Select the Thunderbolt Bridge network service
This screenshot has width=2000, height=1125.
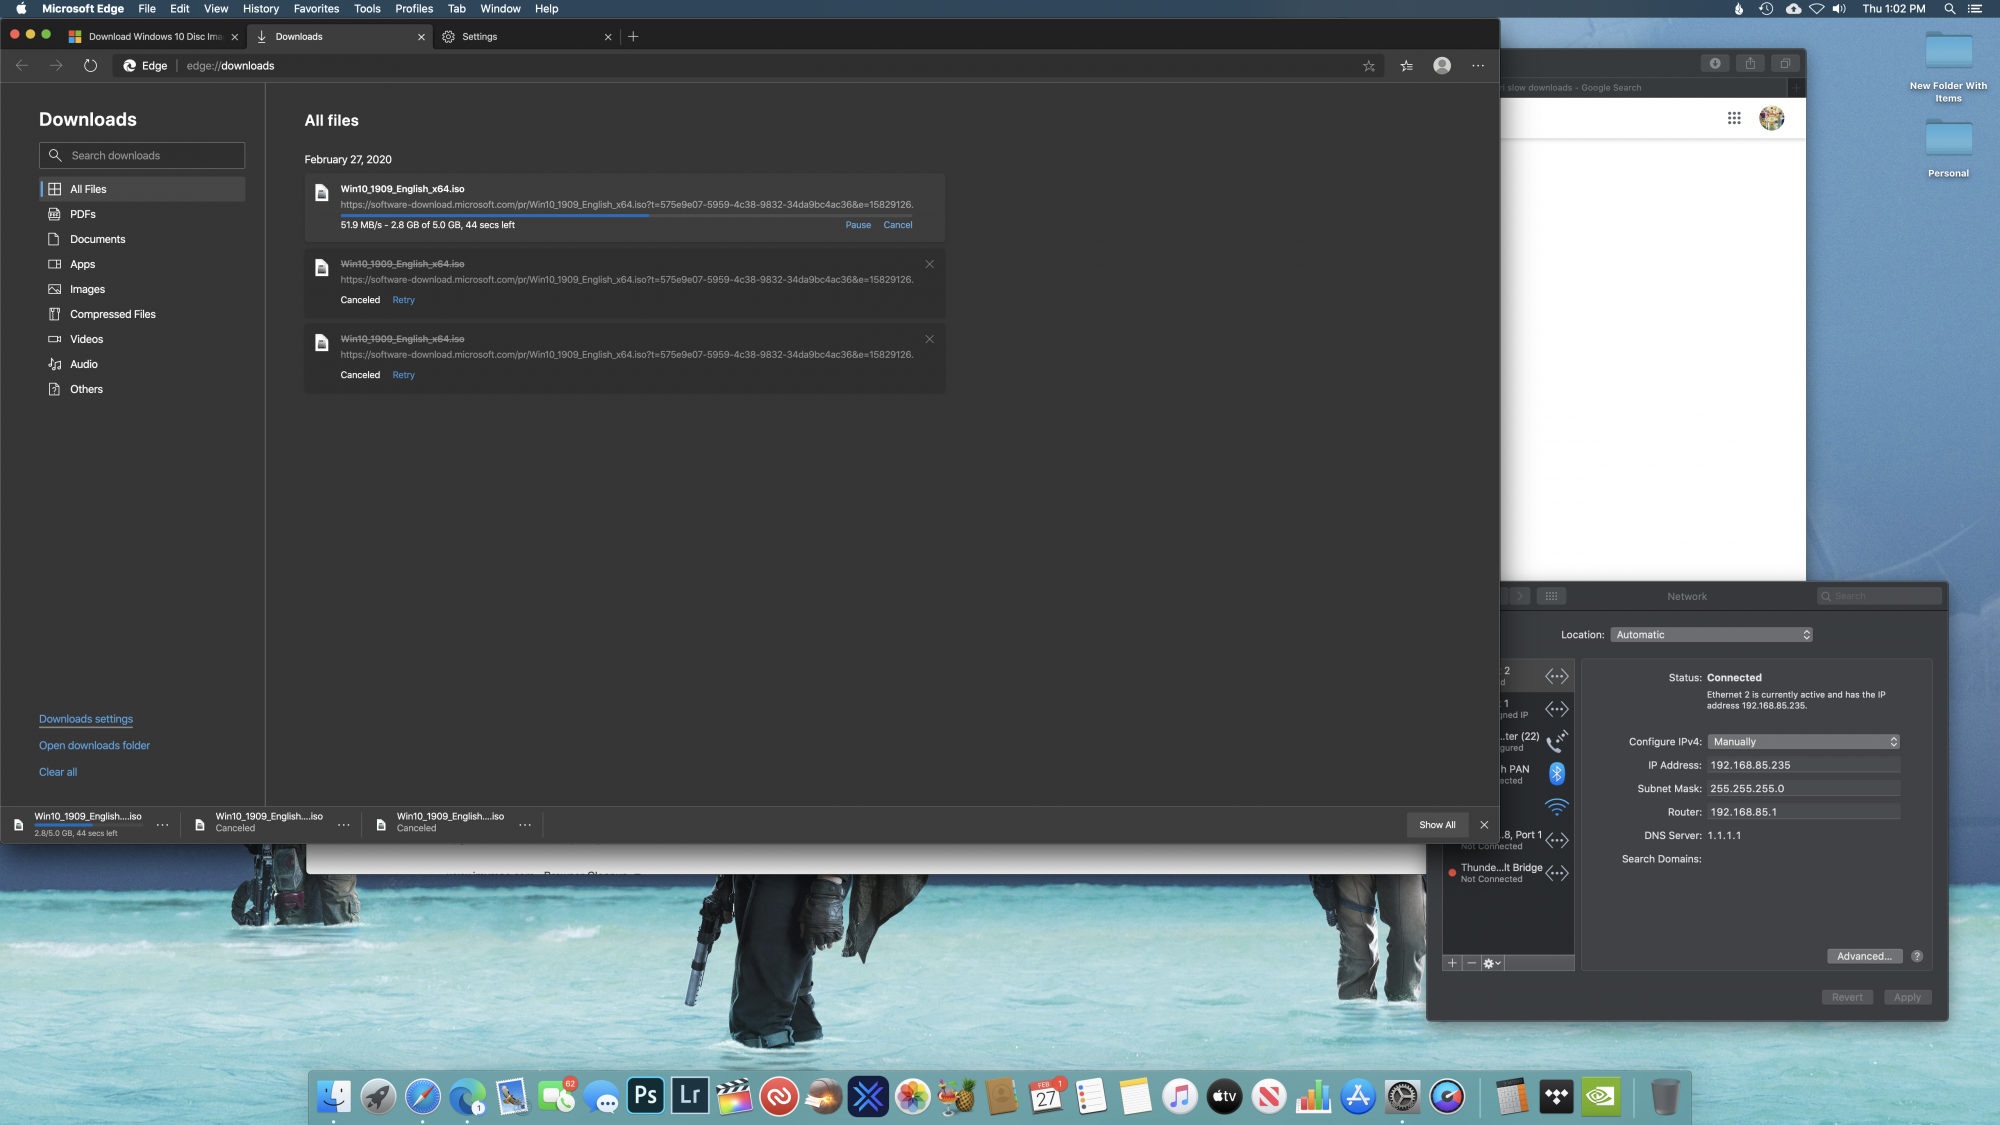1508,873
